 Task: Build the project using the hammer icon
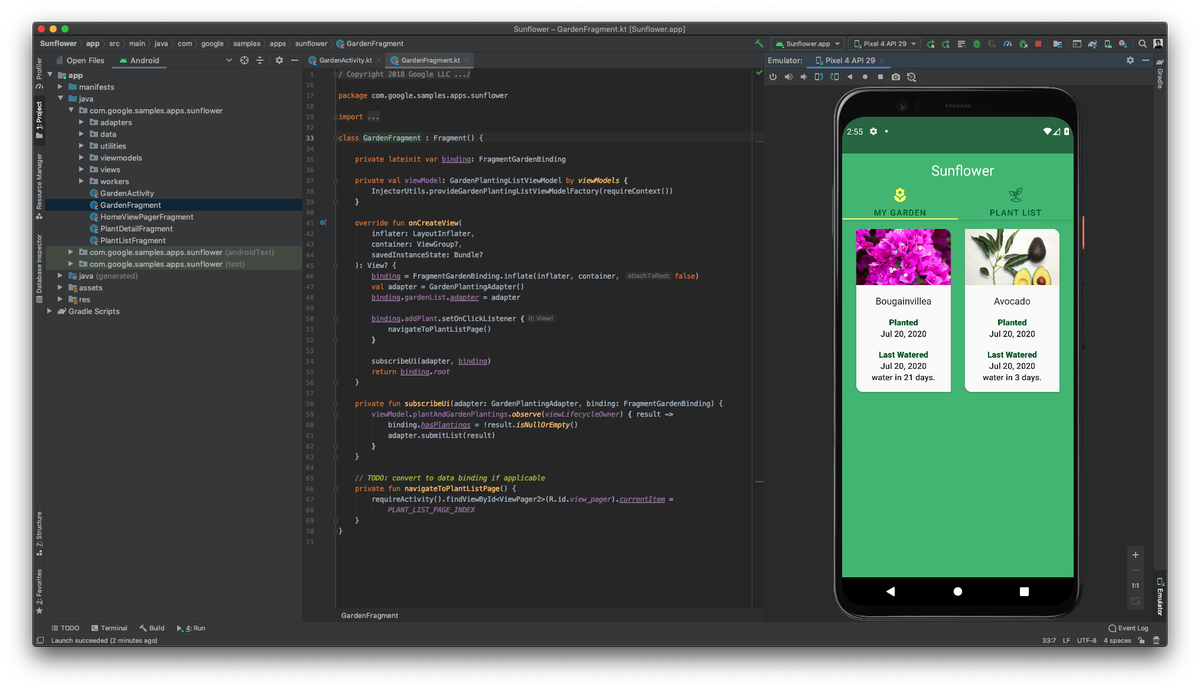point(757,44)
